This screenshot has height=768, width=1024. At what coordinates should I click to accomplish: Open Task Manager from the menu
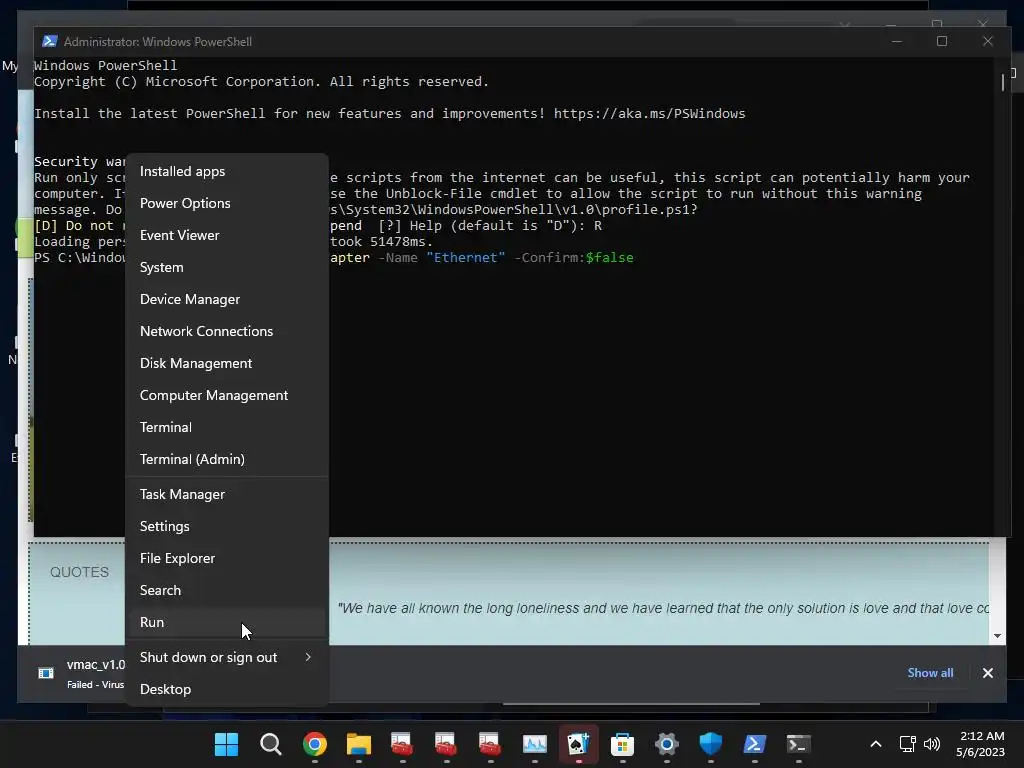click(x=227, y=494)
